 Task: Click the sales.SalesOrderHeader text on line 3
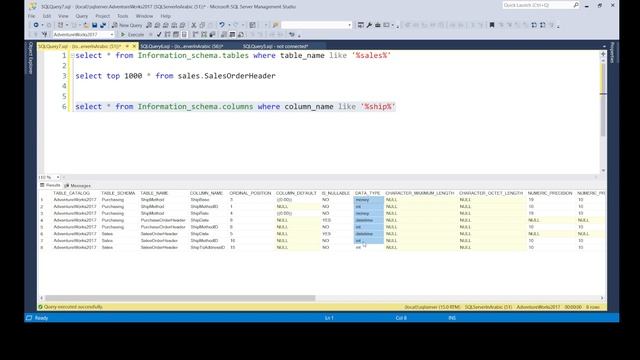click(x=227, y=76)
